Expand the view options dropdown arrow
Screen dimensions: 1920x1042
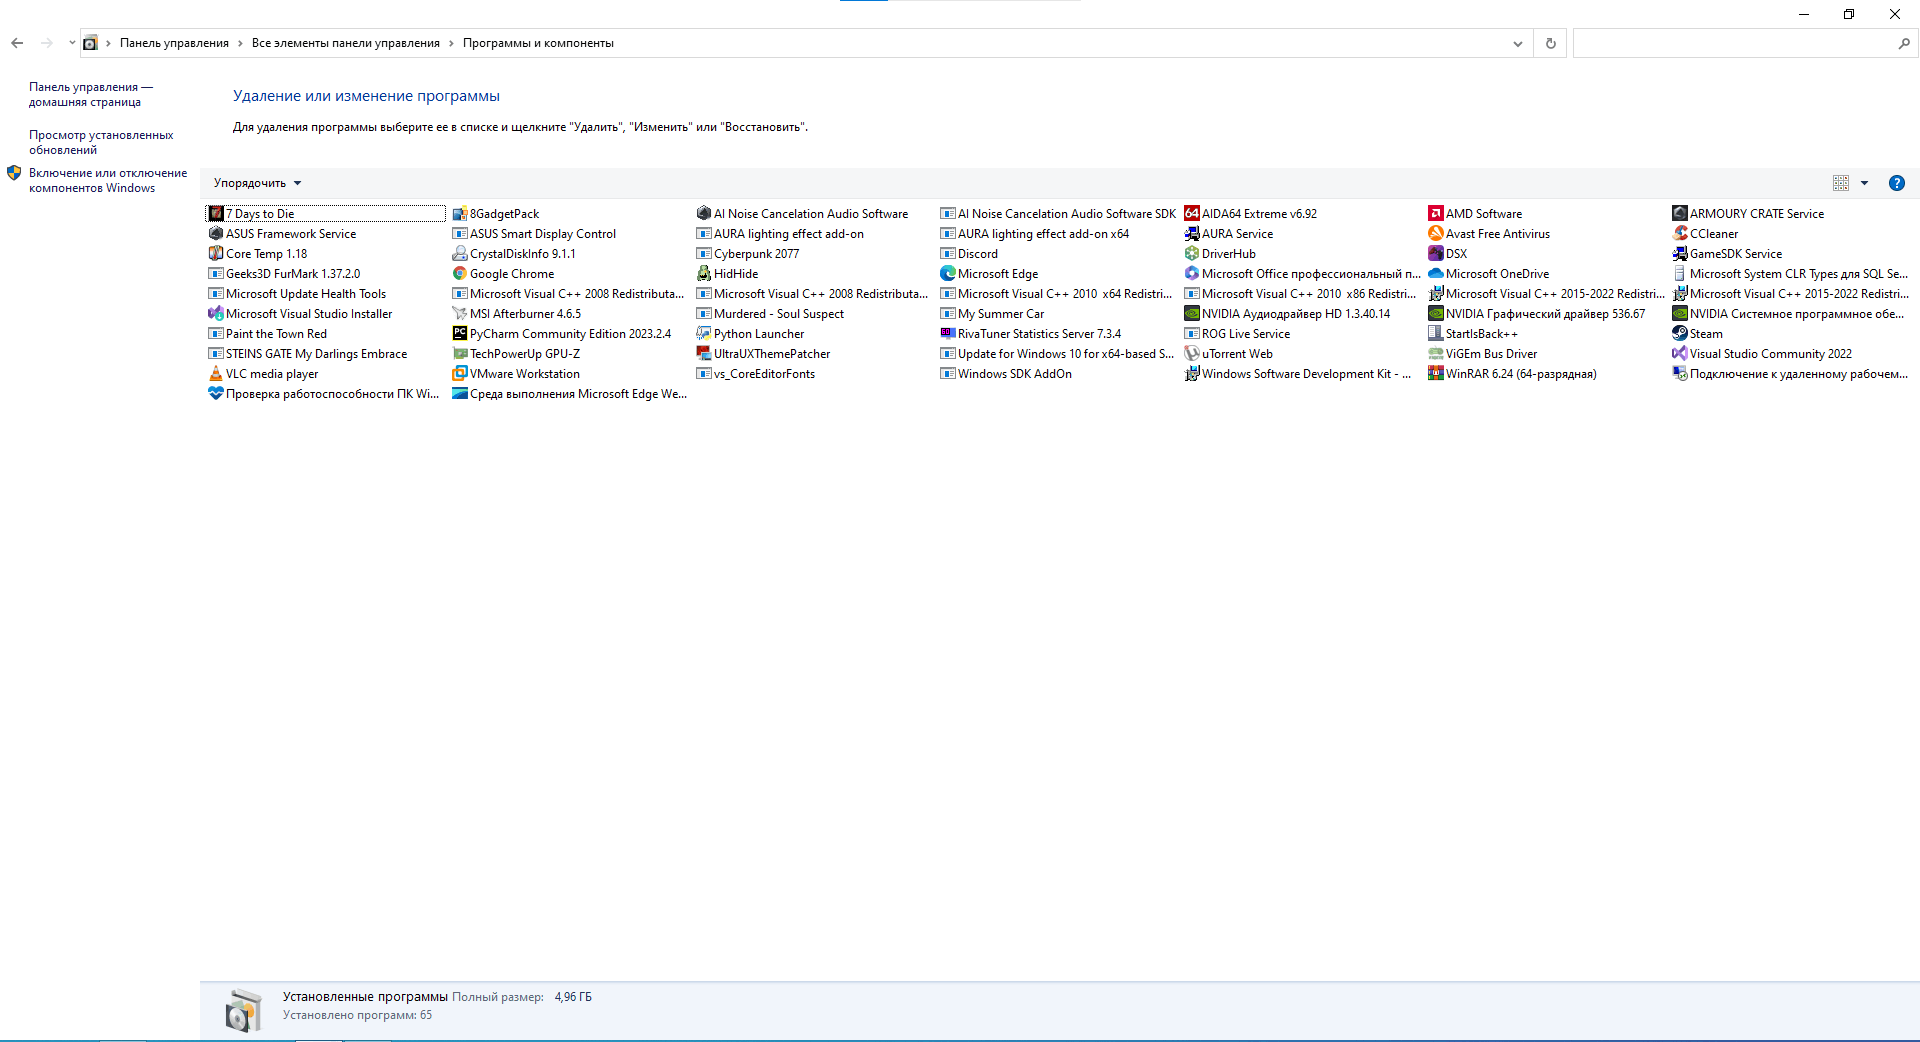point(1864,183)
